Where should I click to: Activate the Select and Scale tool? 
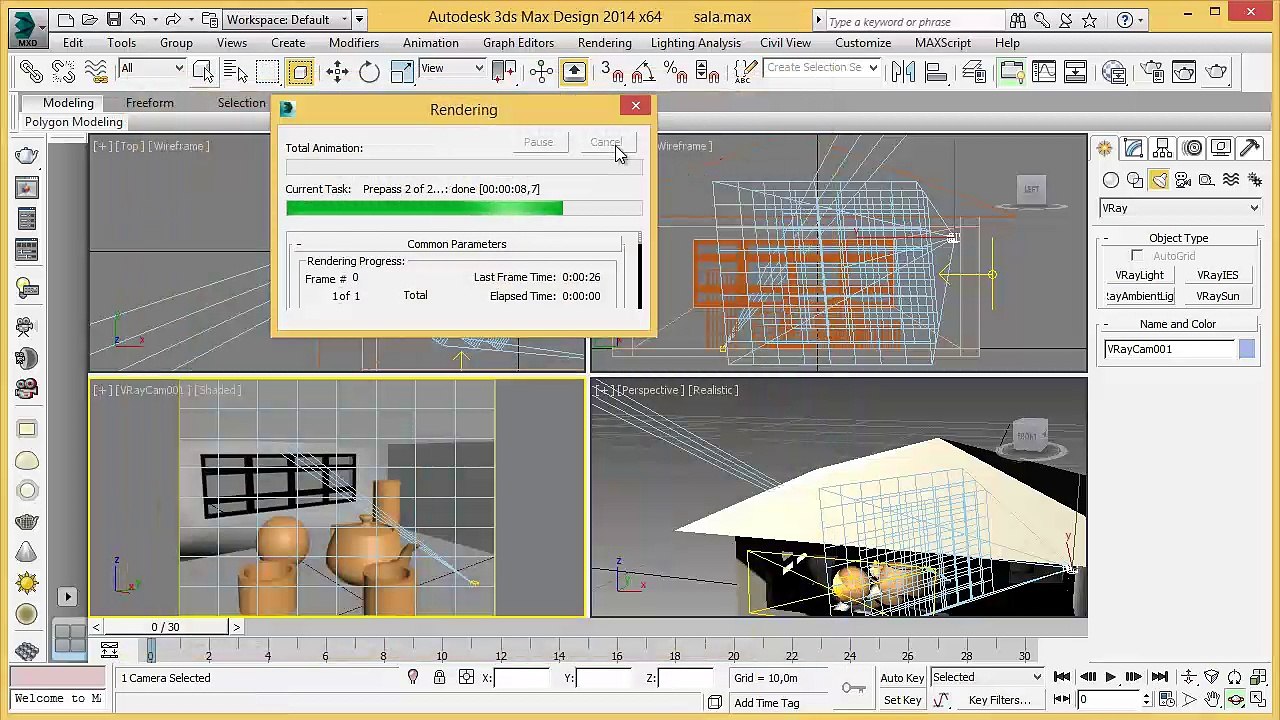[402, 71]
